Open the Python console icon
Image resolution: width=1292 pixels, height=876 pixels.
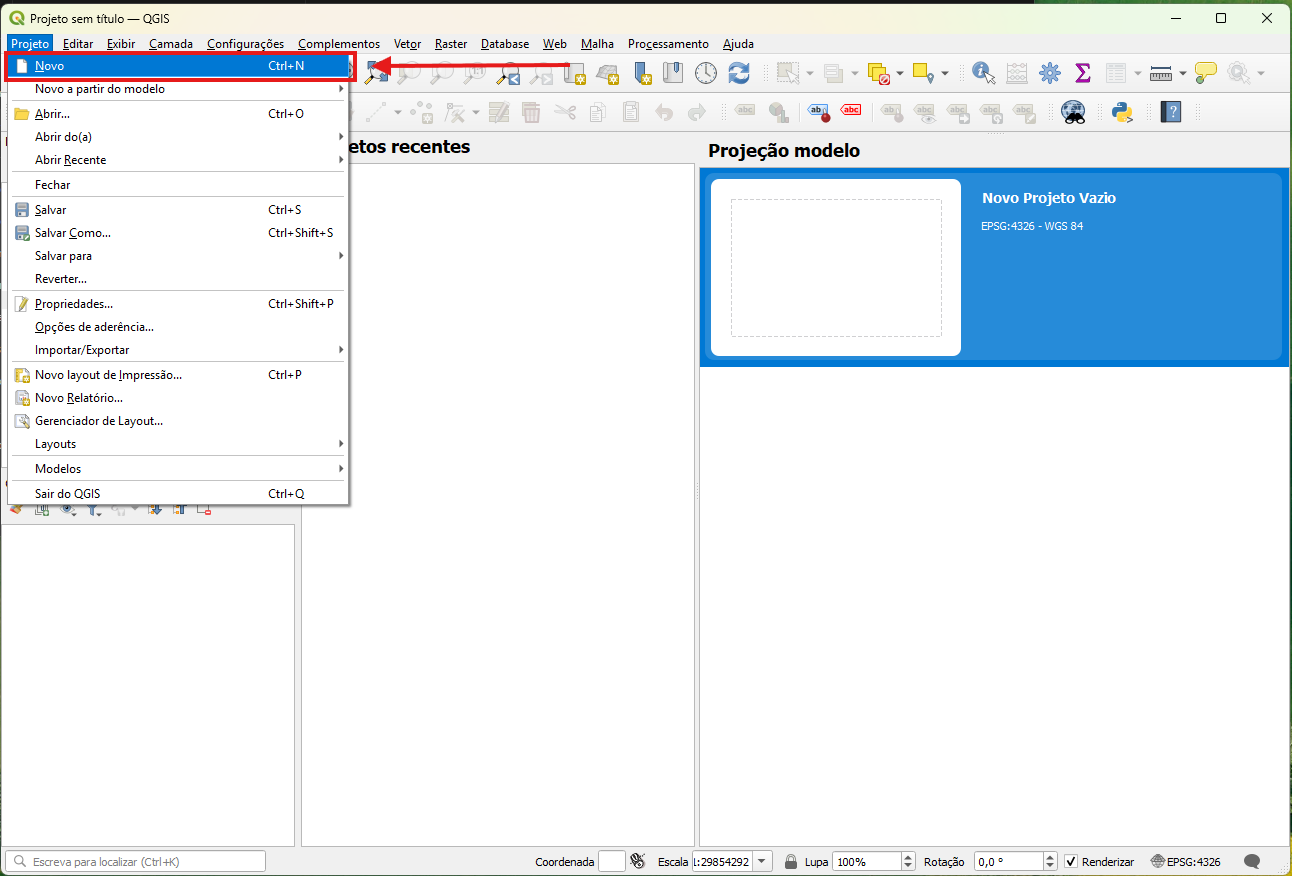(x=1121, y=112)
